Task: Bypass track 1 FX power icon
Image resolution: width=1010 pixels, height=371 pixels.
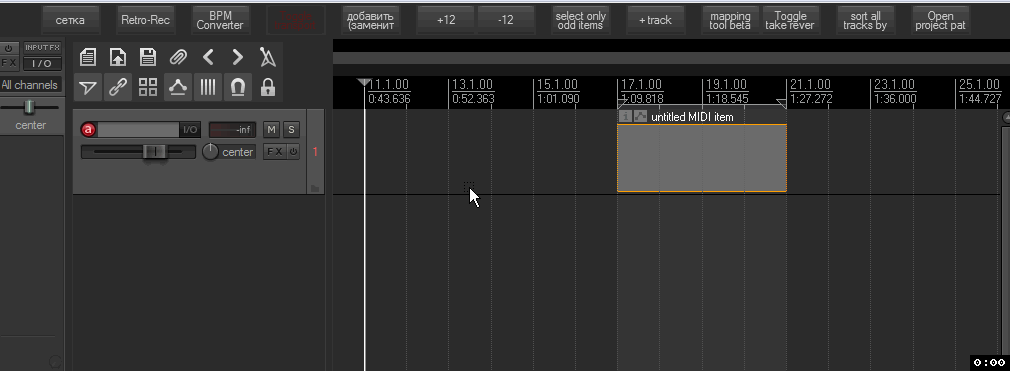Action: click(293, 152)
